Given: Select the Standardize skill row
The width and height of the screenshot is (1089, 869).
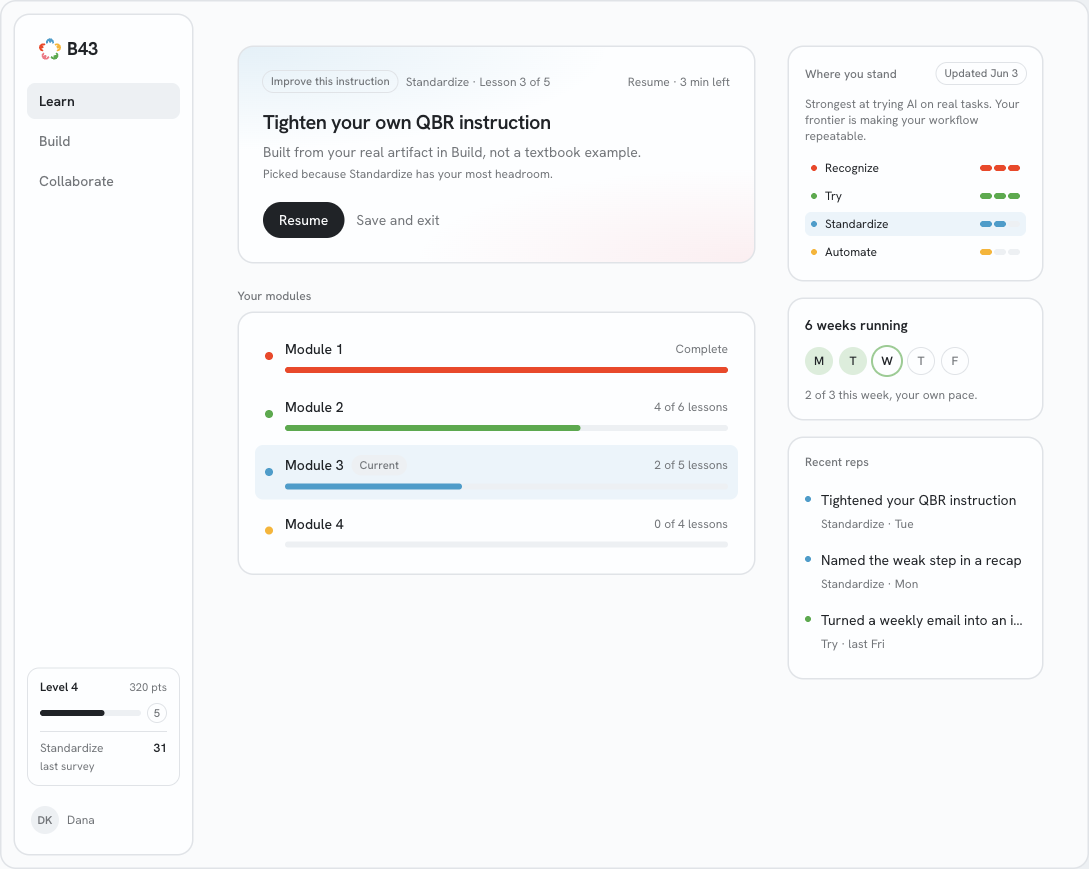Looking at the screenshot, I should click(915, 224).
